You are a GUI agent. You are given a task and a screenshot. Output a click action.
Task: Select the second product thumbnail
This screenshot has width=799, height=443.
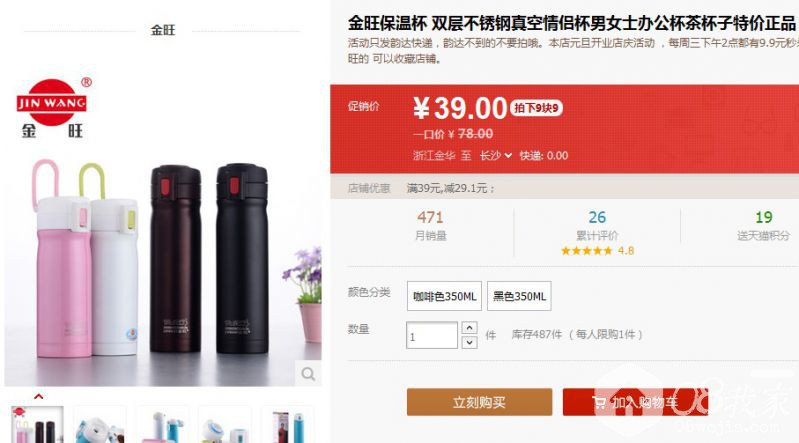100,425
